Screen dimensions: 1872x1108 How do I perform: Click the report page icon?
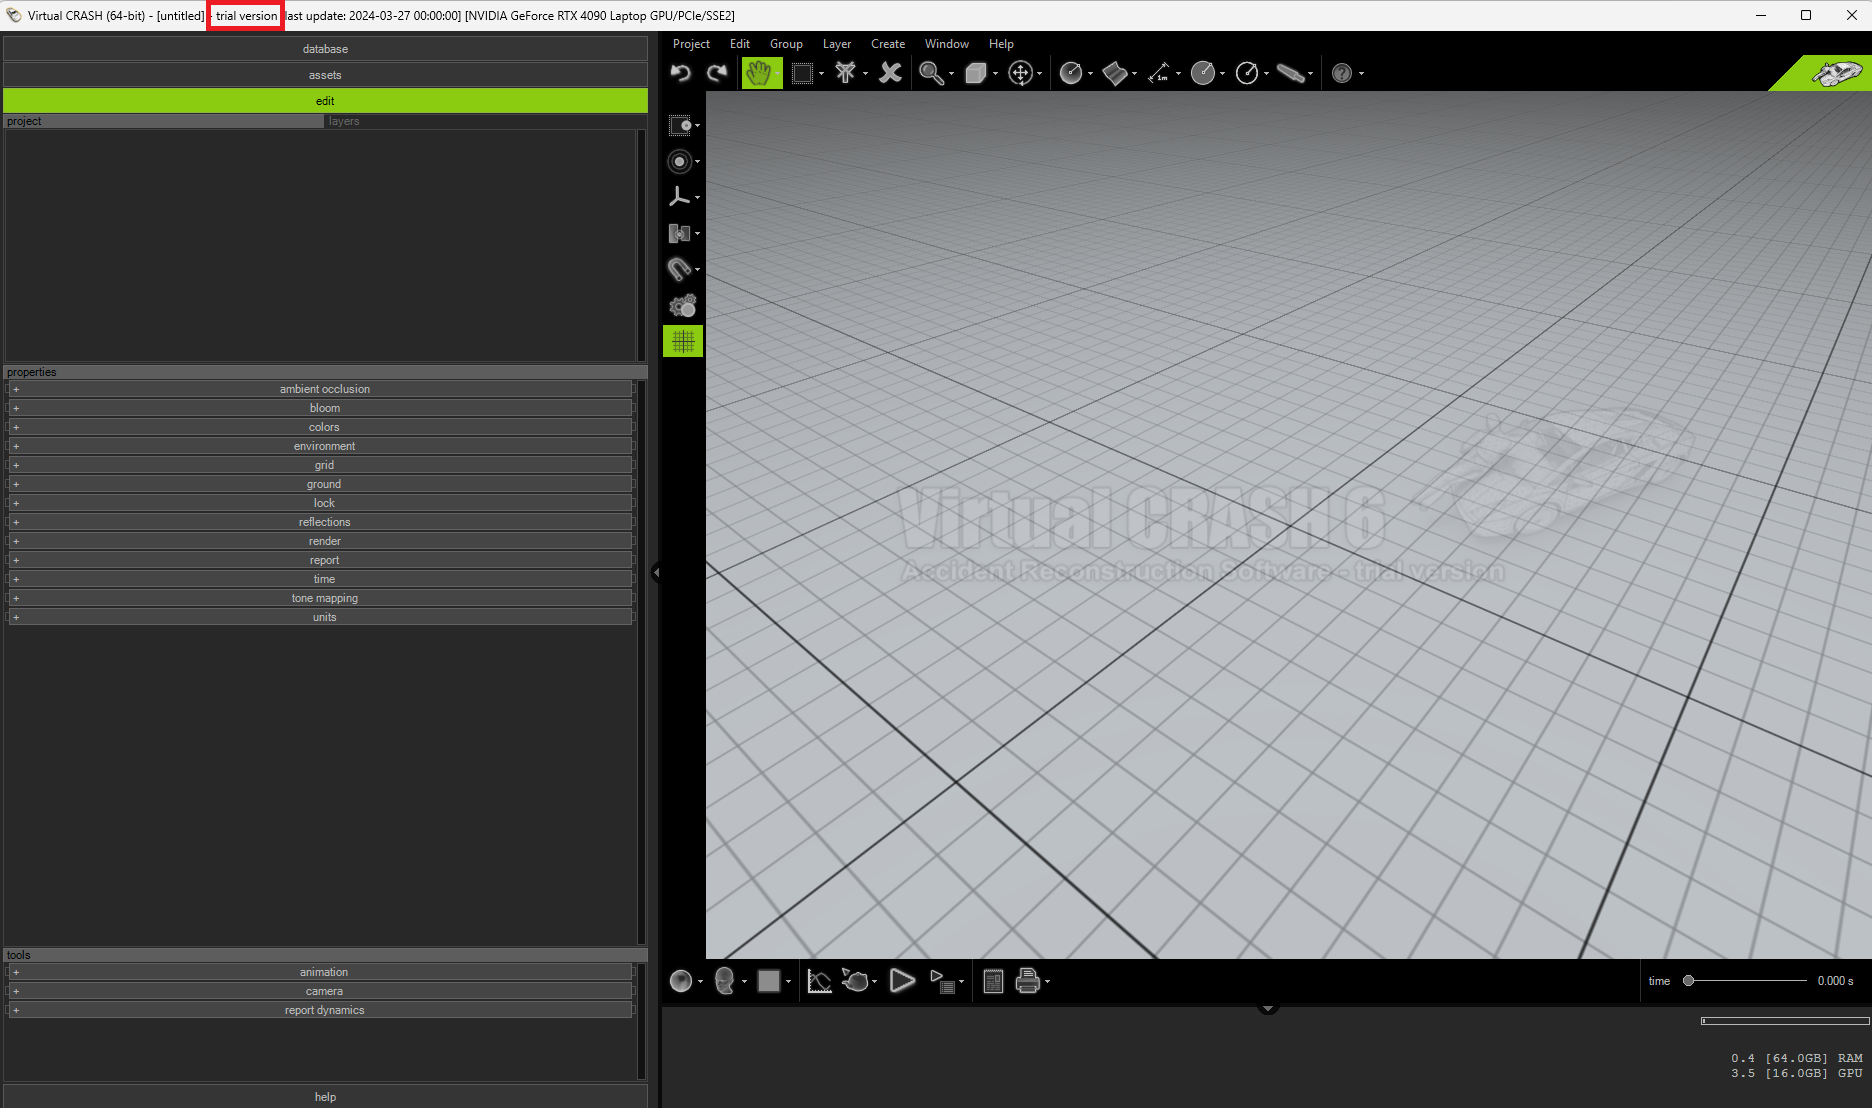click(x=993, y=981)
